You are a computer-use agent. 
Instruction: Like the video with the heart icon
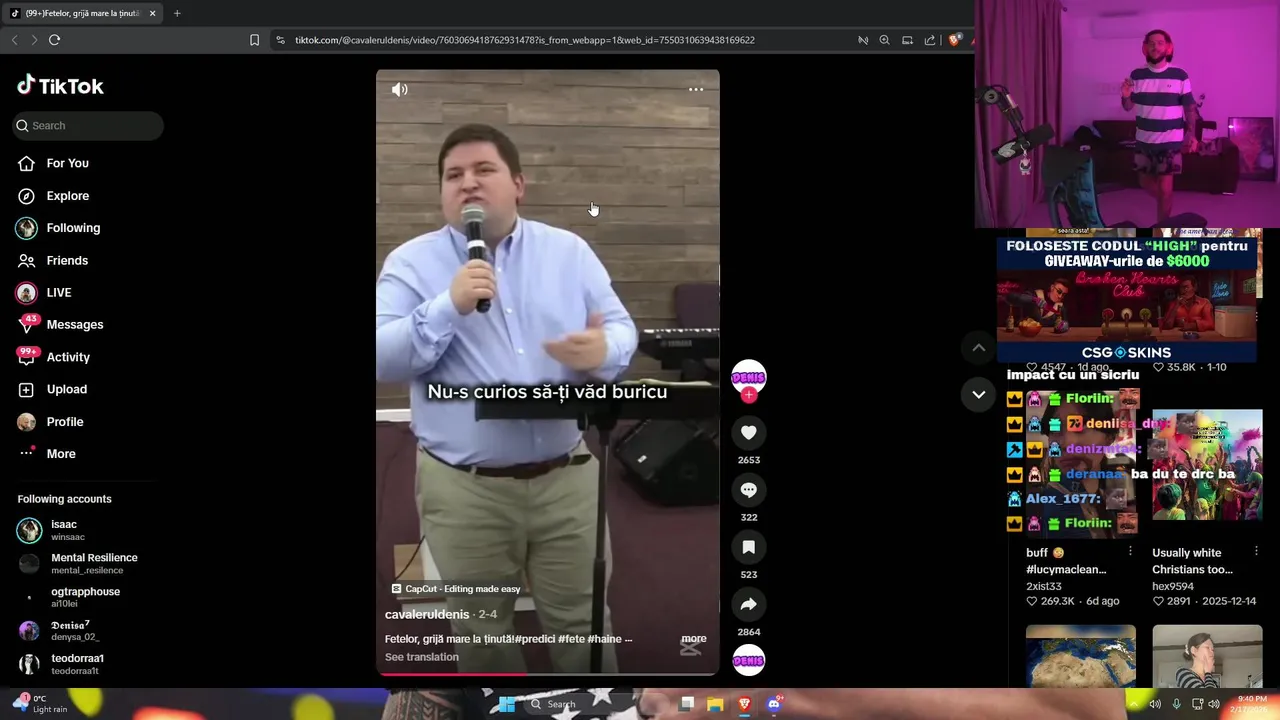[749, 432]
